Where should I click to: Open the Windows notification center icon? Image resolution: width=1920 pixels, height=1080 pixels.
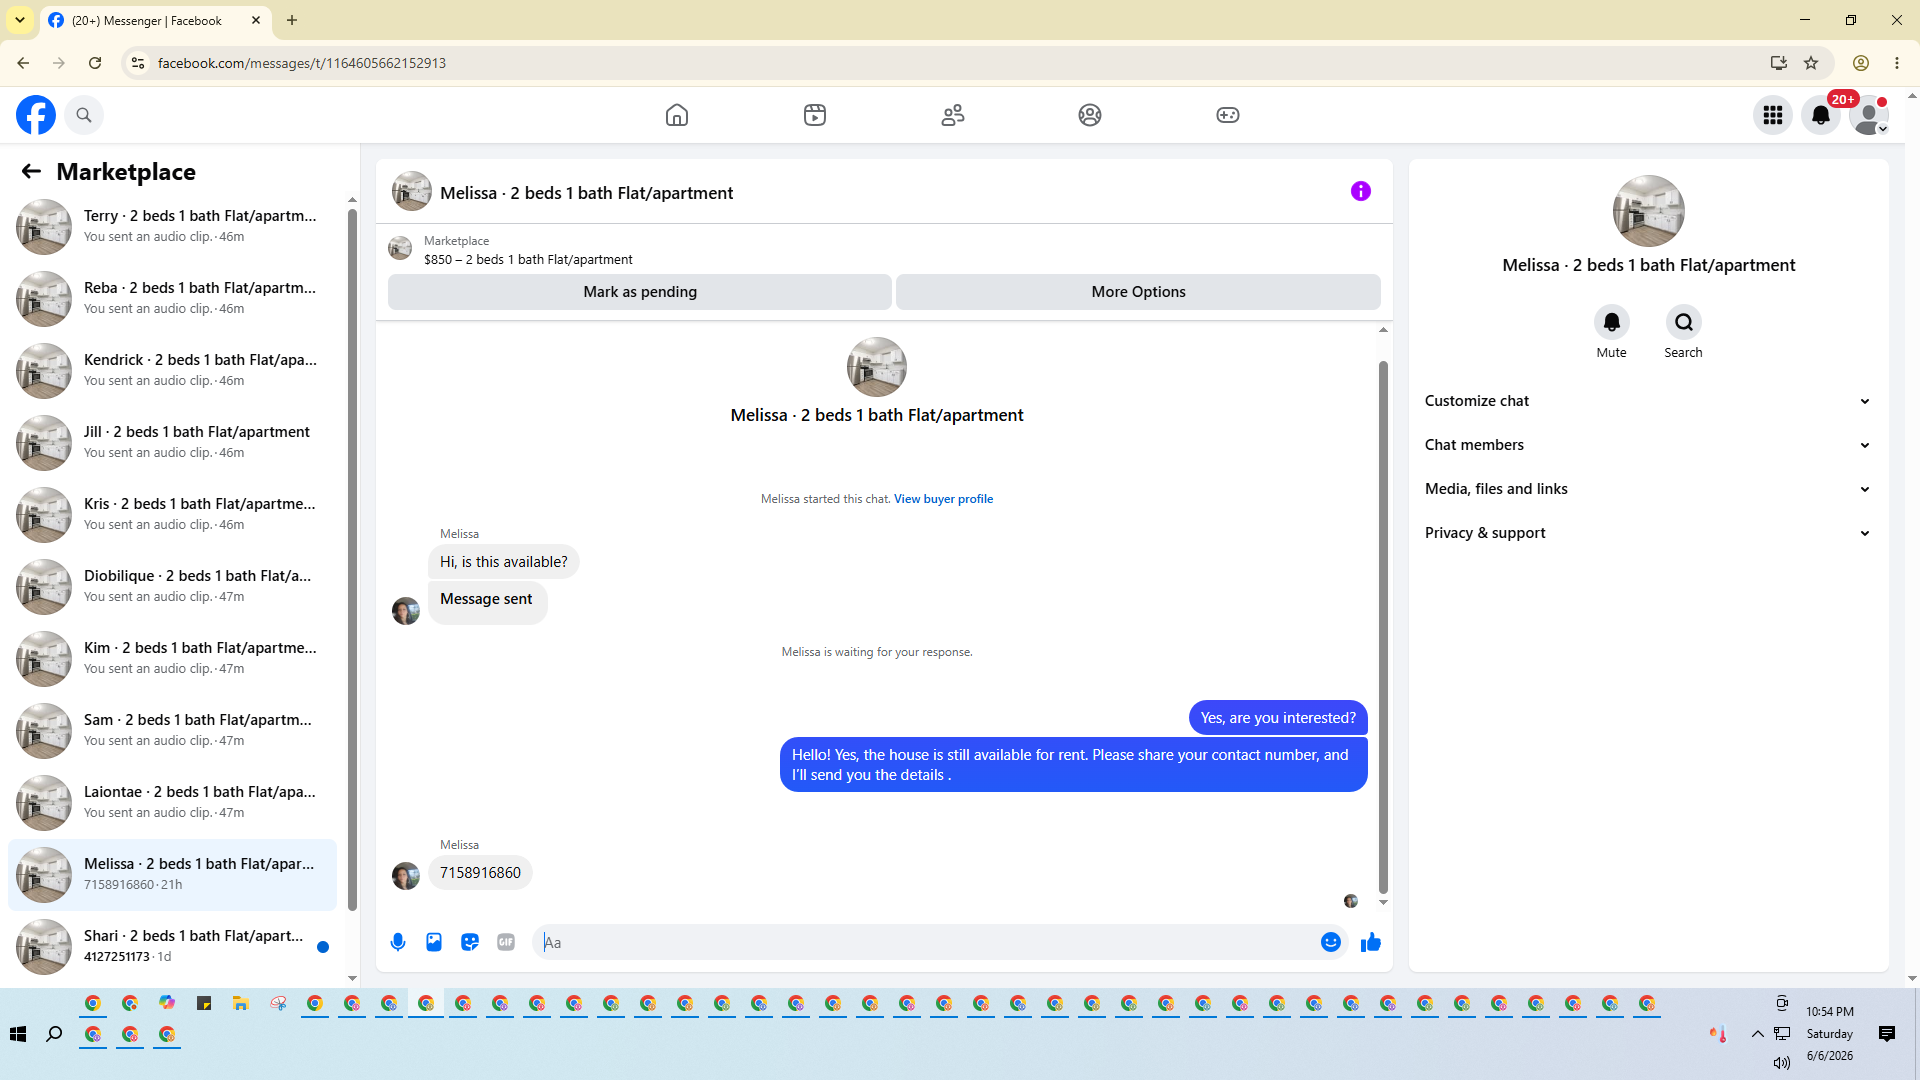coord(1887,1034)
